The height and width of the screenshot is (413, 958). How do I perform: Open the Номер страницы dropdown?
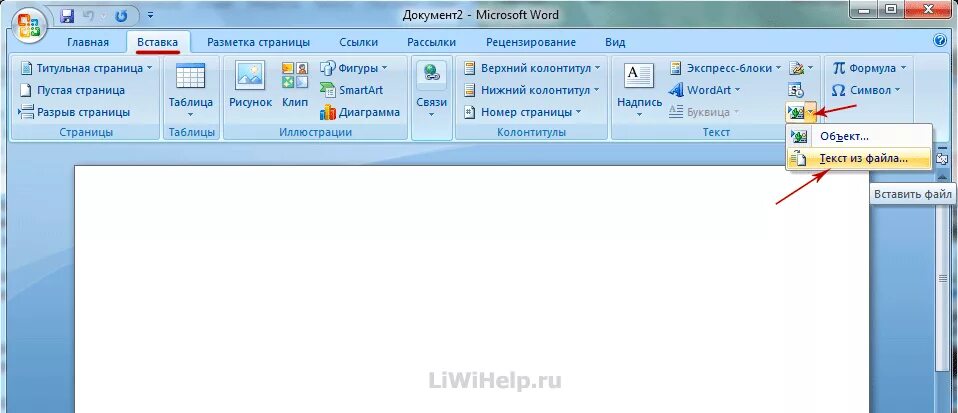(x=522, y=112)
